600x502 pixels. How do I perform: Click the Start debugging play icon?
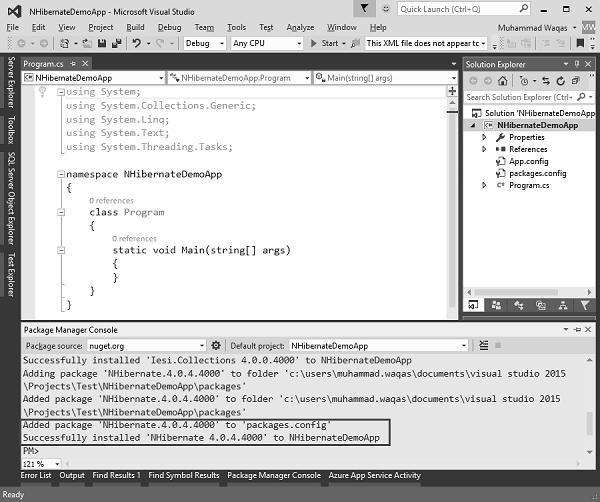click(x=313, y=43)
